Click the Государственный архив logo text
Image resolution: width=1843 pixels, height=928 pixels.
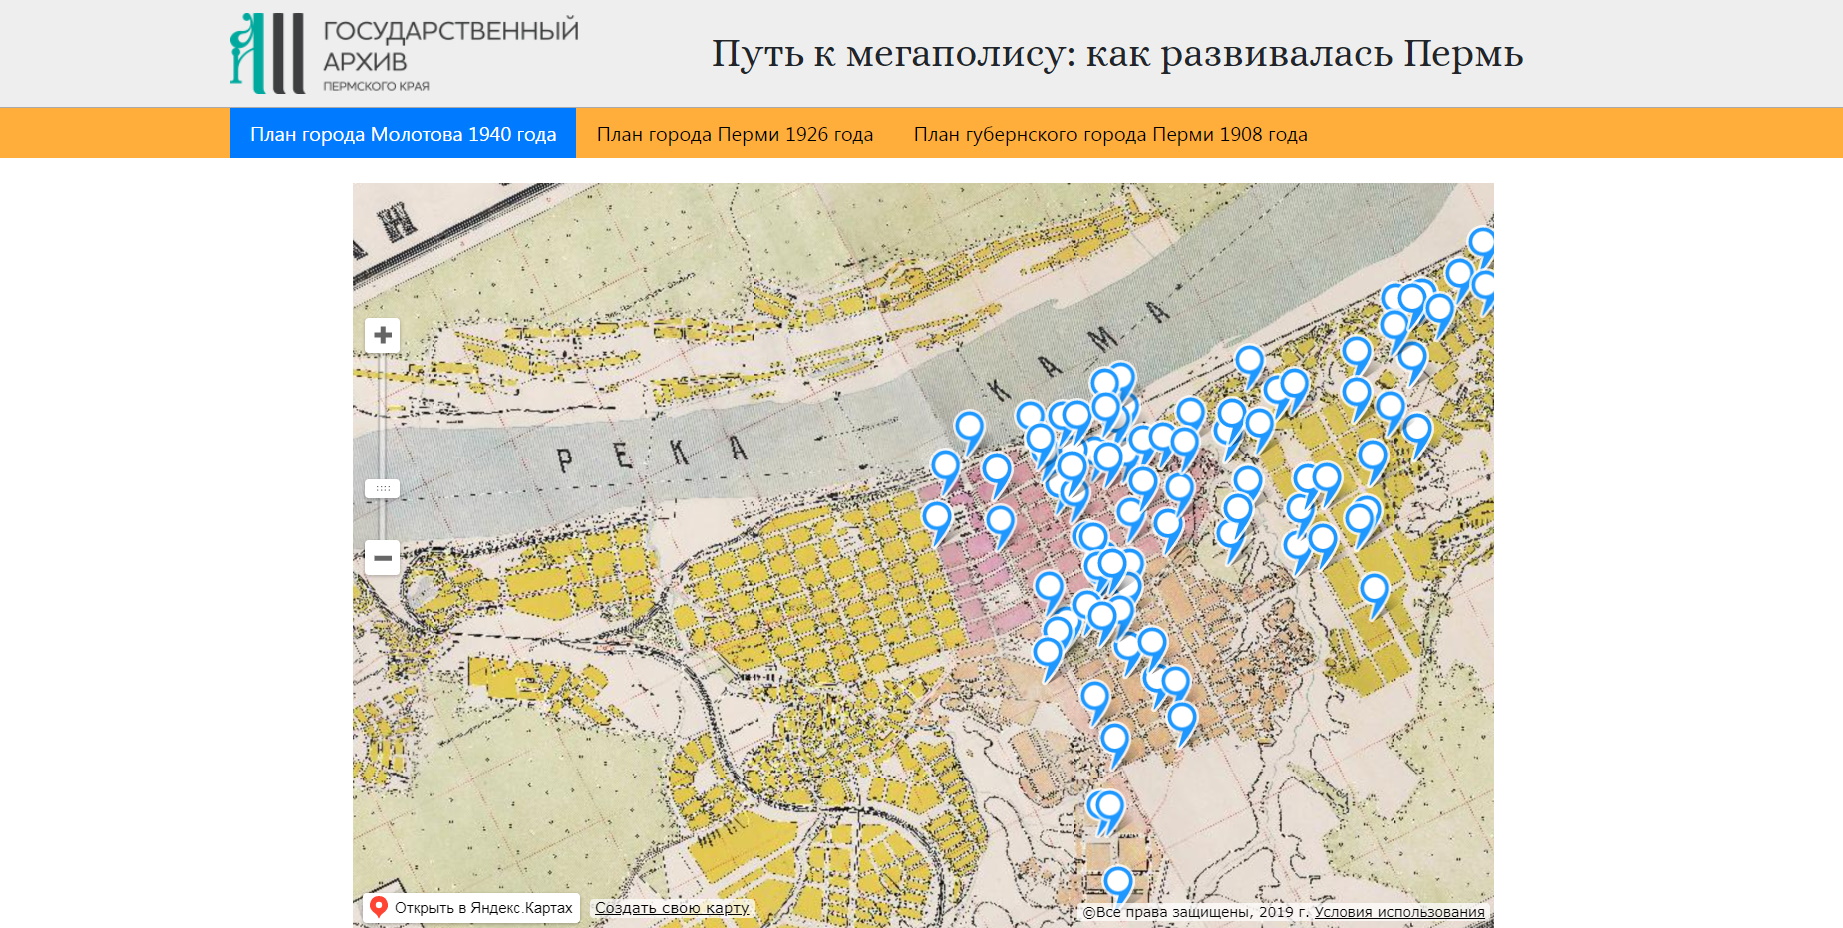pos(450,46)
